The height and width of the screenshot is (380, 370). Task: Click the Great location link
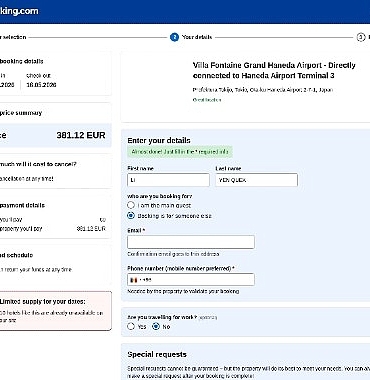pyautogui.click(x=207, y=100)
